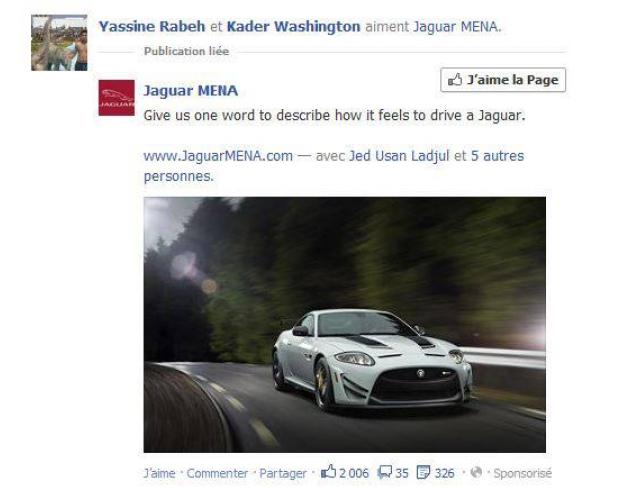This screenshot has height=490, width=620.
Task: Click the comments speech bubble icon
Action: coord(385,472)
